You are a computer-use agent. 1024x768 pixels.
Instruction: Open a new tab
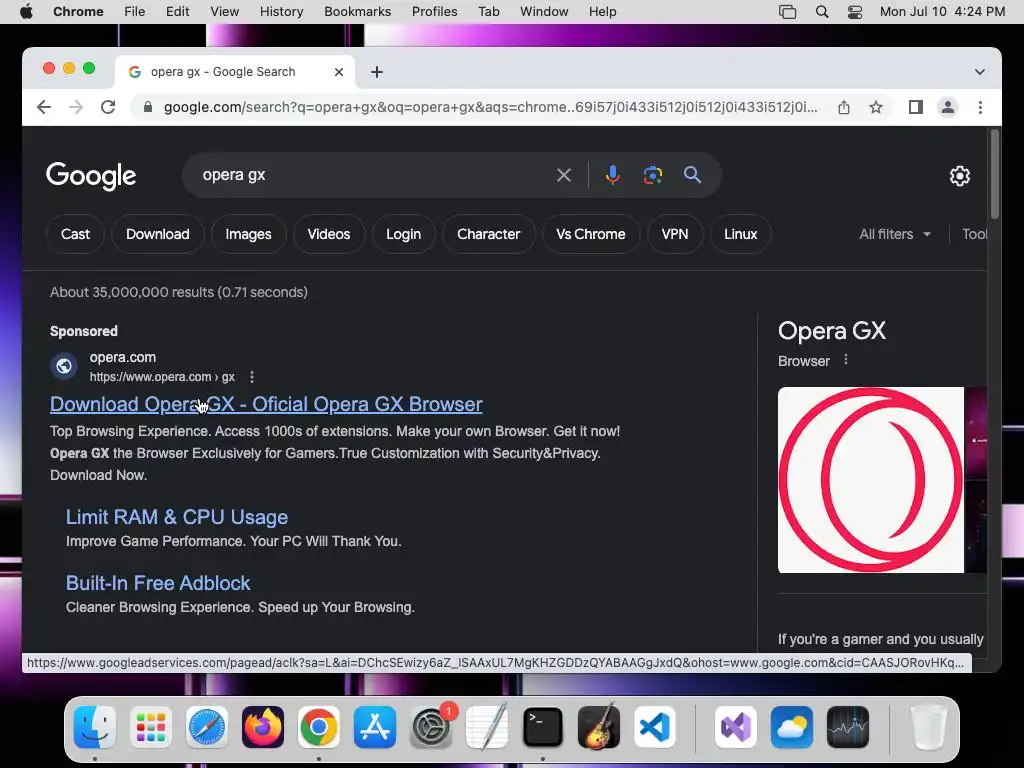[377, 72]
